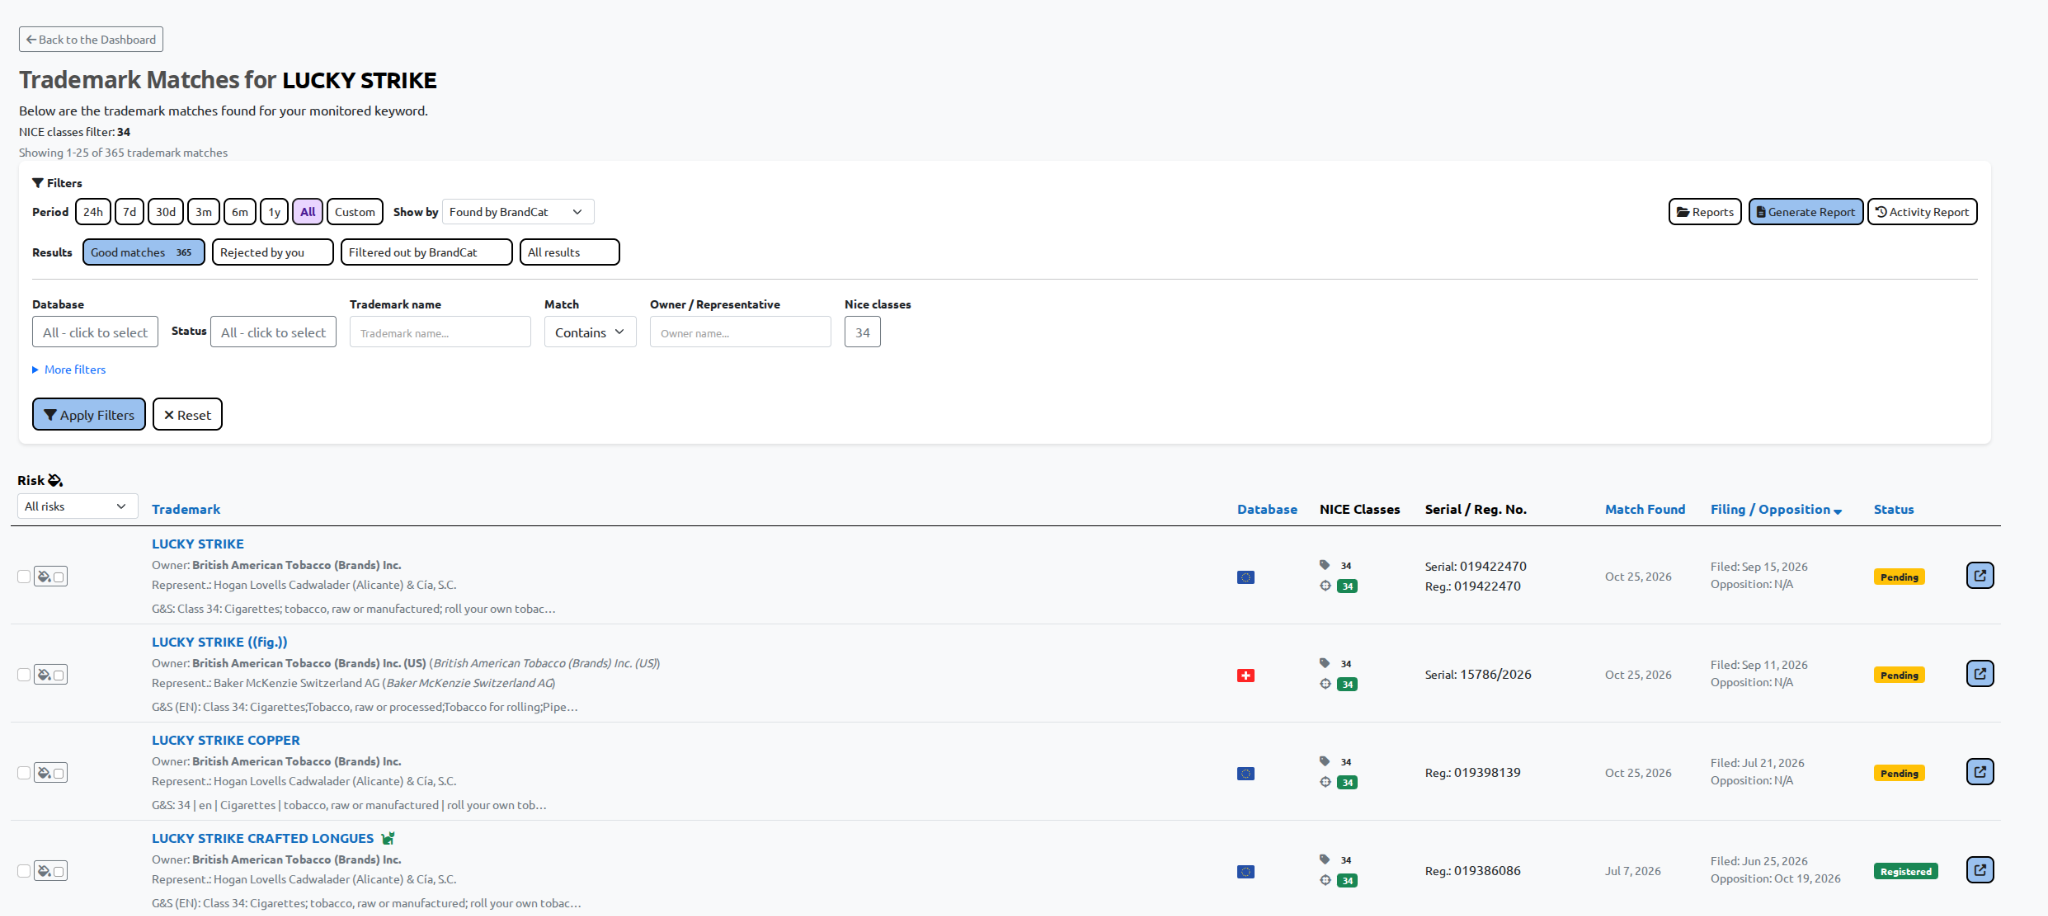Click the Pending badge for serial 019422470

[1899, 577]
